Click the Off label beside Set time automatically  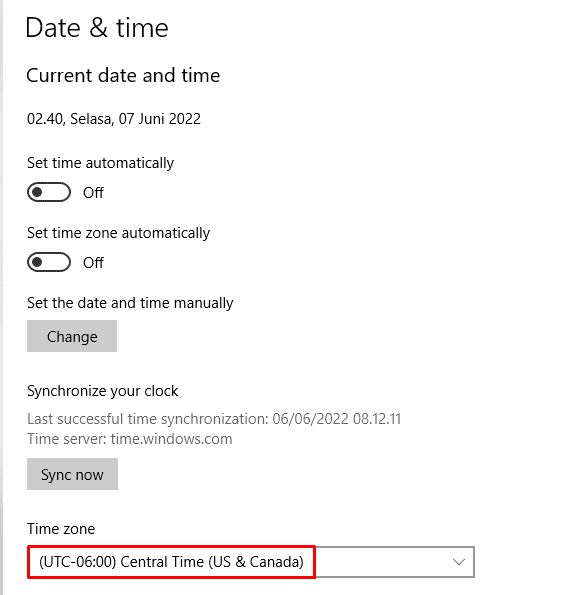pyautogui.click(x=93, y=193)
